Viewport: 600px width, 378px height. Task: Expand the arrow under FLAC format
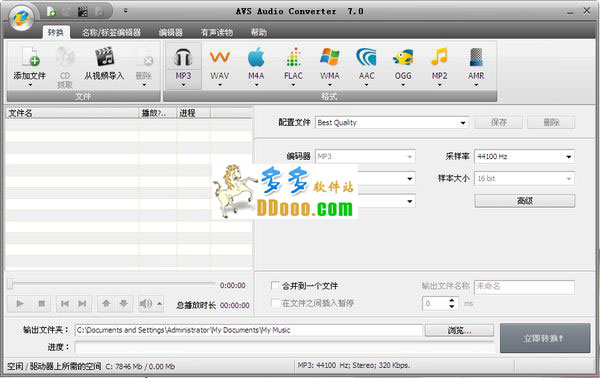click(293, 85)
